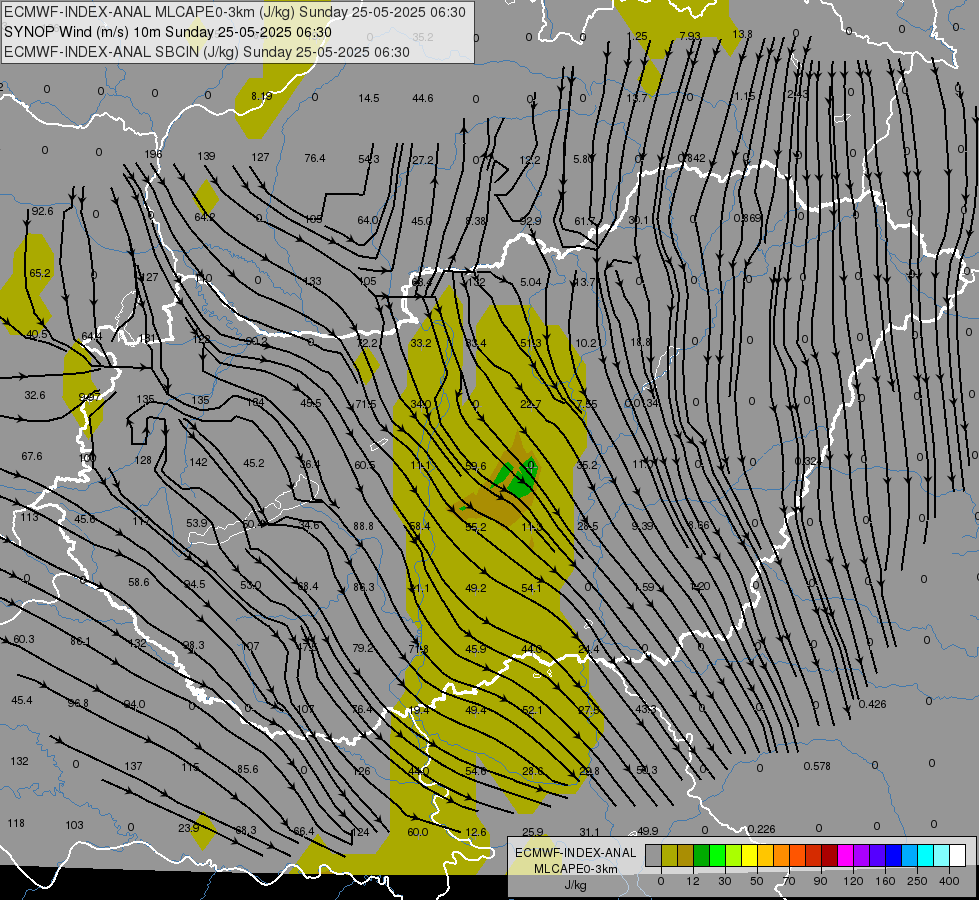Click the legend tick label 30
This screenshot has height=900, width=979.
(724, 881)
